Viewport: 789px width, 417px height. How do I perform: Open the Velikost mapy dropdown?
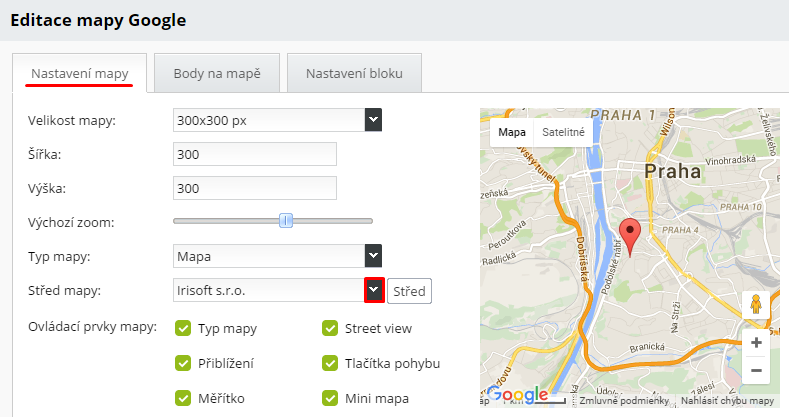(373, 121)
